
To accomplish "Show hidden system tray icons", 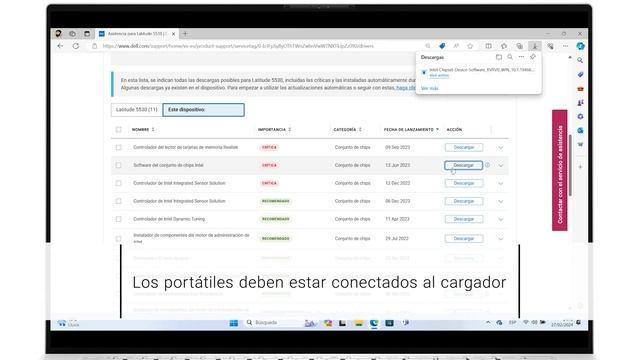I will pyautogui.click(x=488, y=323).
